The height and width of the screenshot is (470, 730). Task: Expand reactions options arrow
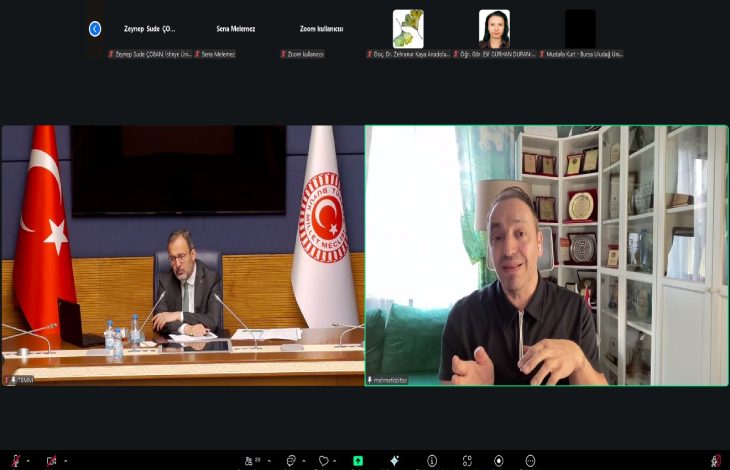coord(334,461)
